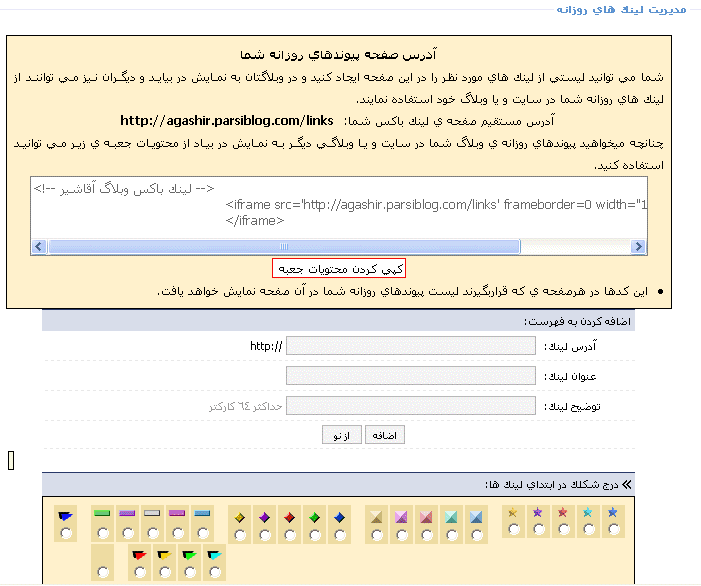Viewport: 701px width, 586px height.
Task: Select radio button under lilac pyramid
Action: (401, 535)
